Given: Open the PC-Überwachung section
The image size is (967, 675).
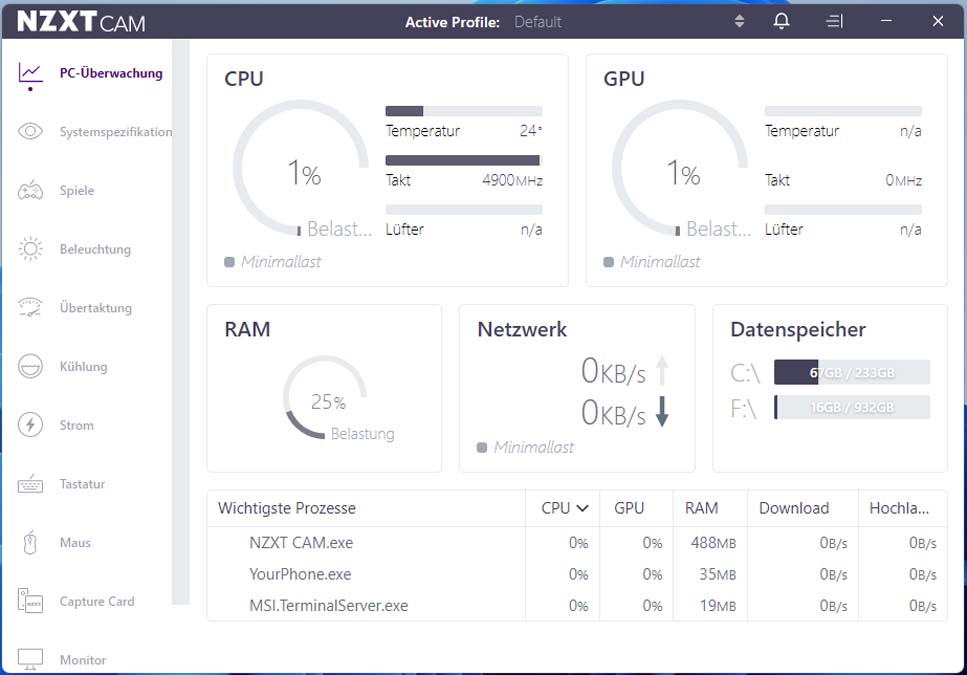Looking at the screenshot, I should (x=111, y=73).
